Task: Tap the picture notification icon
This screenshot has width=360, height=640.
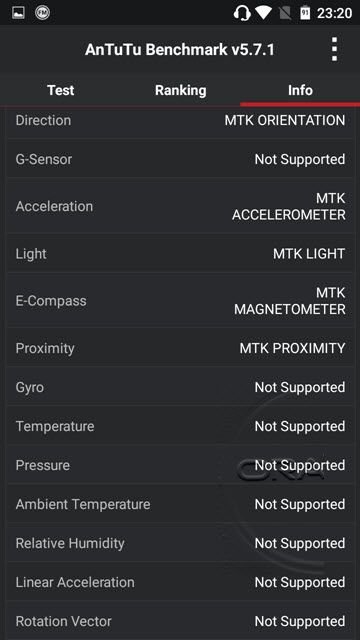Action: tap(18, 13)
